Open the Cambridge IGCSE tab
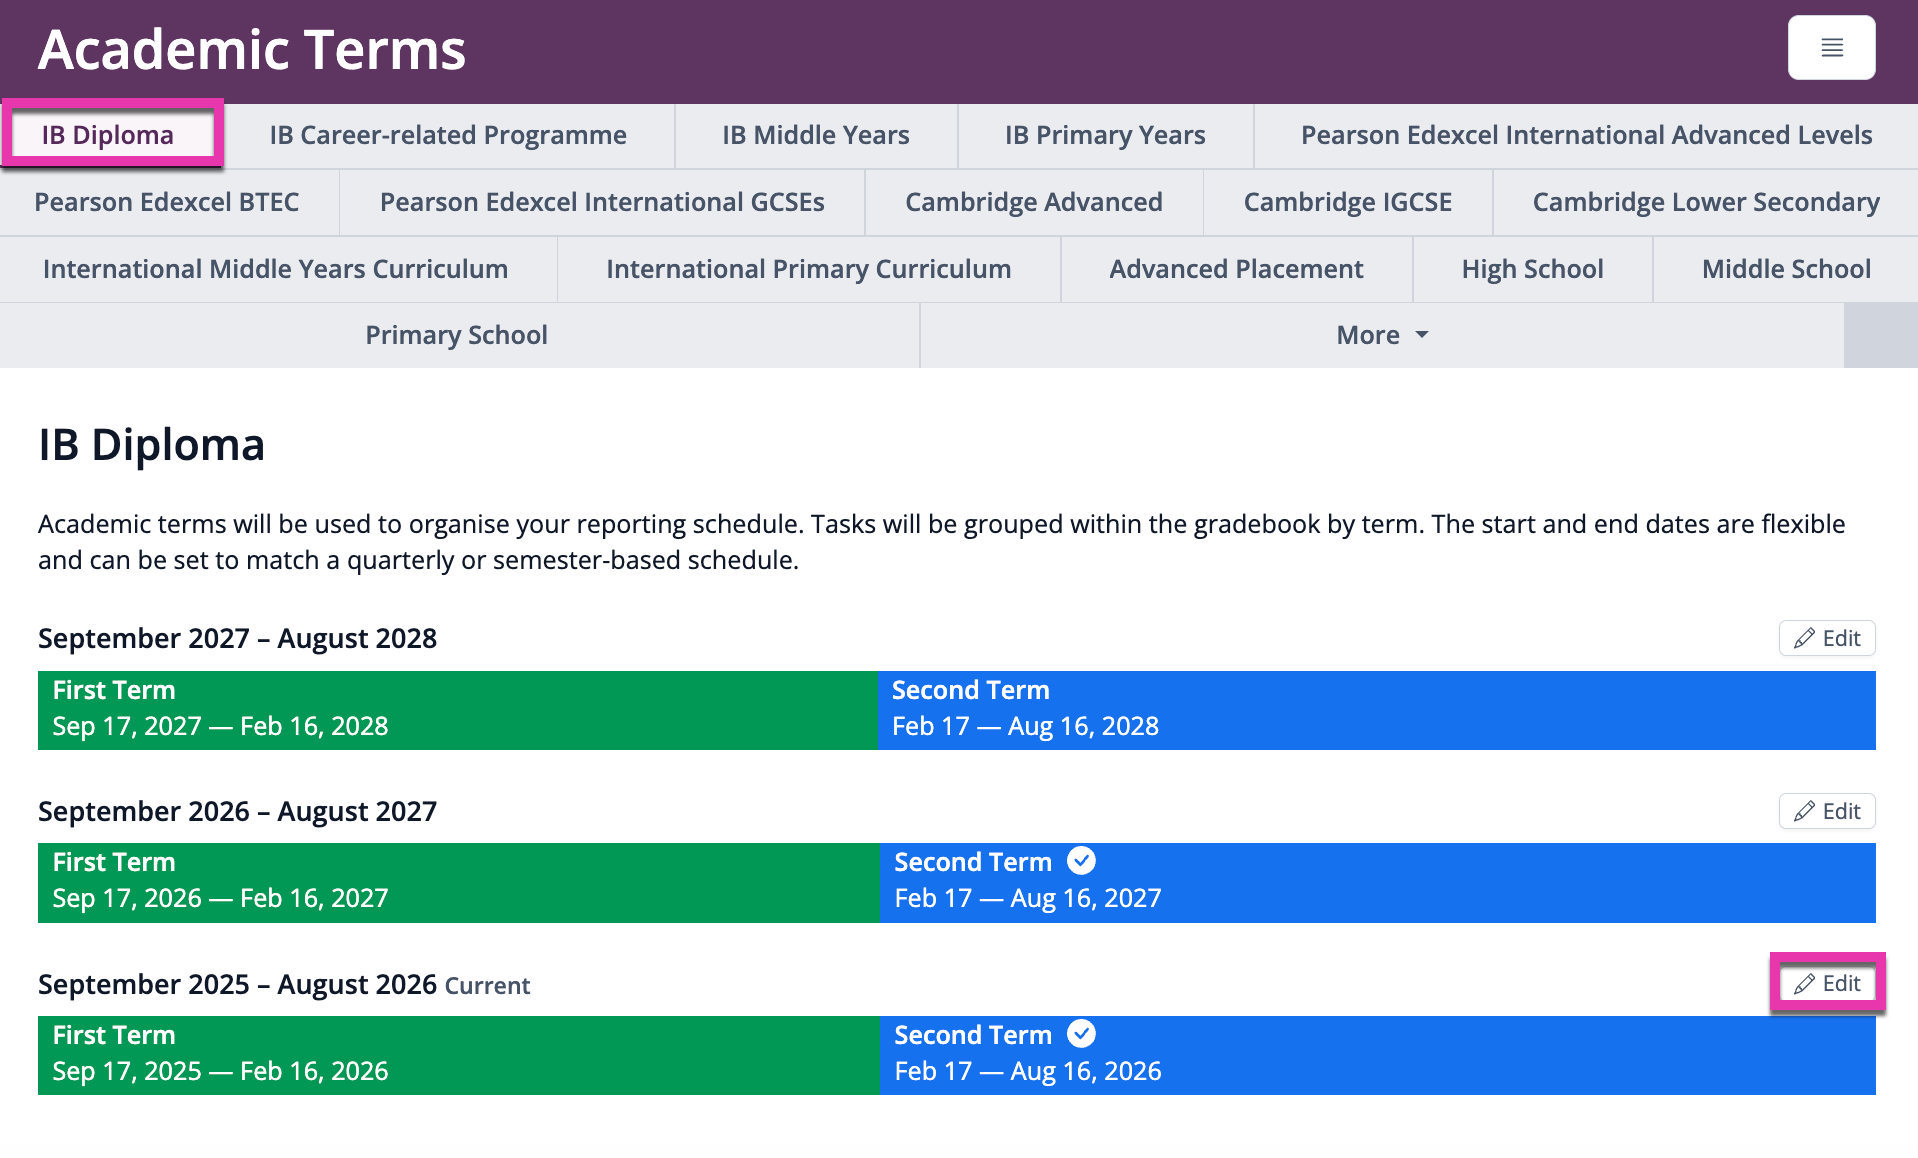Viewport: 1918px width, 1158px height. pyautogui.click(x=1348, y=202)
